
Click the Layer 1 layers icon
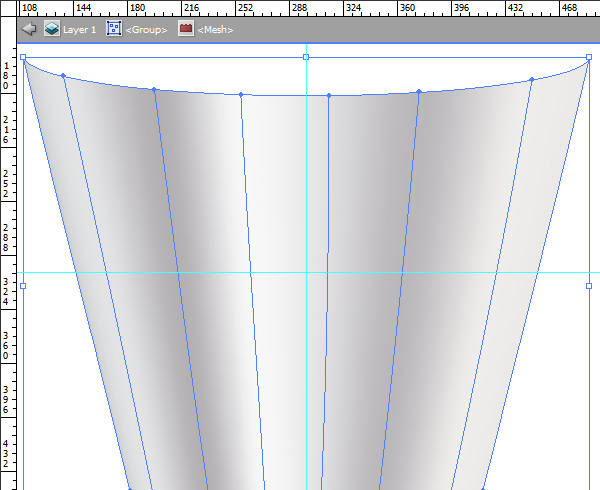click(x=52, y=29)
